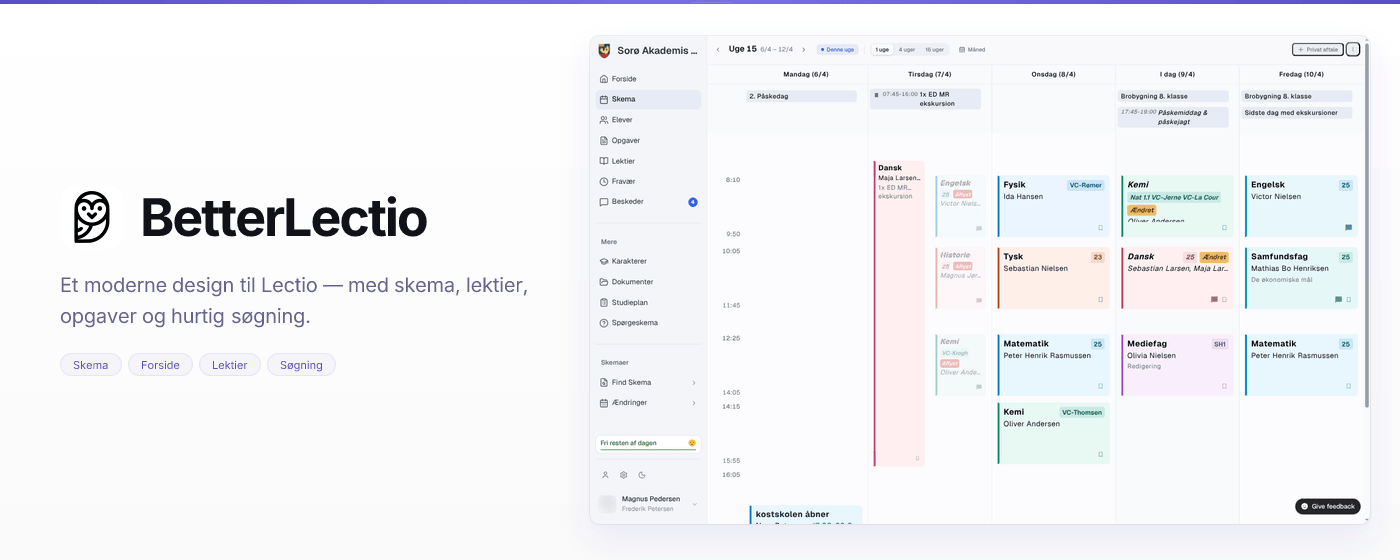
Task: Select the 4 uger view option
Action: point(906,49)
